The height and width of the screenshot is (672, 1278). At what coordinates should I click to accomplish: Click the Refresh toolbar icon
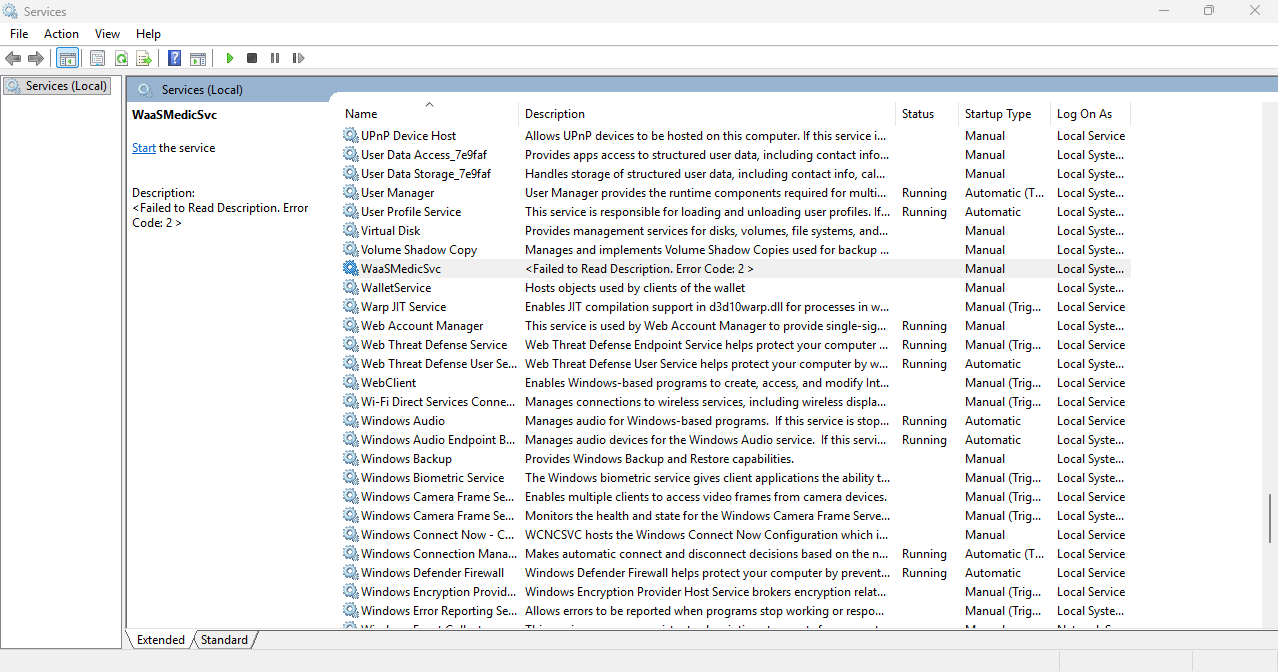[x=121, y=58]
